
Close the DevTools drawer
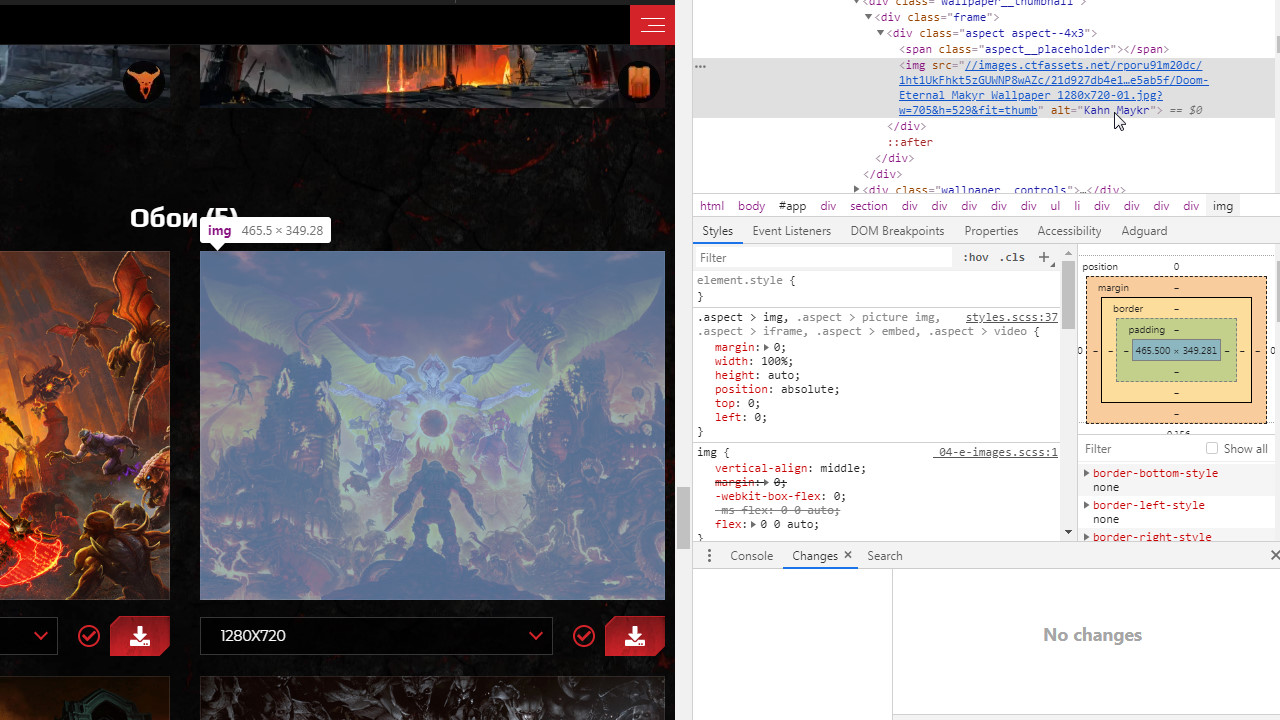pyautogui.click(x=1274, y=555)
